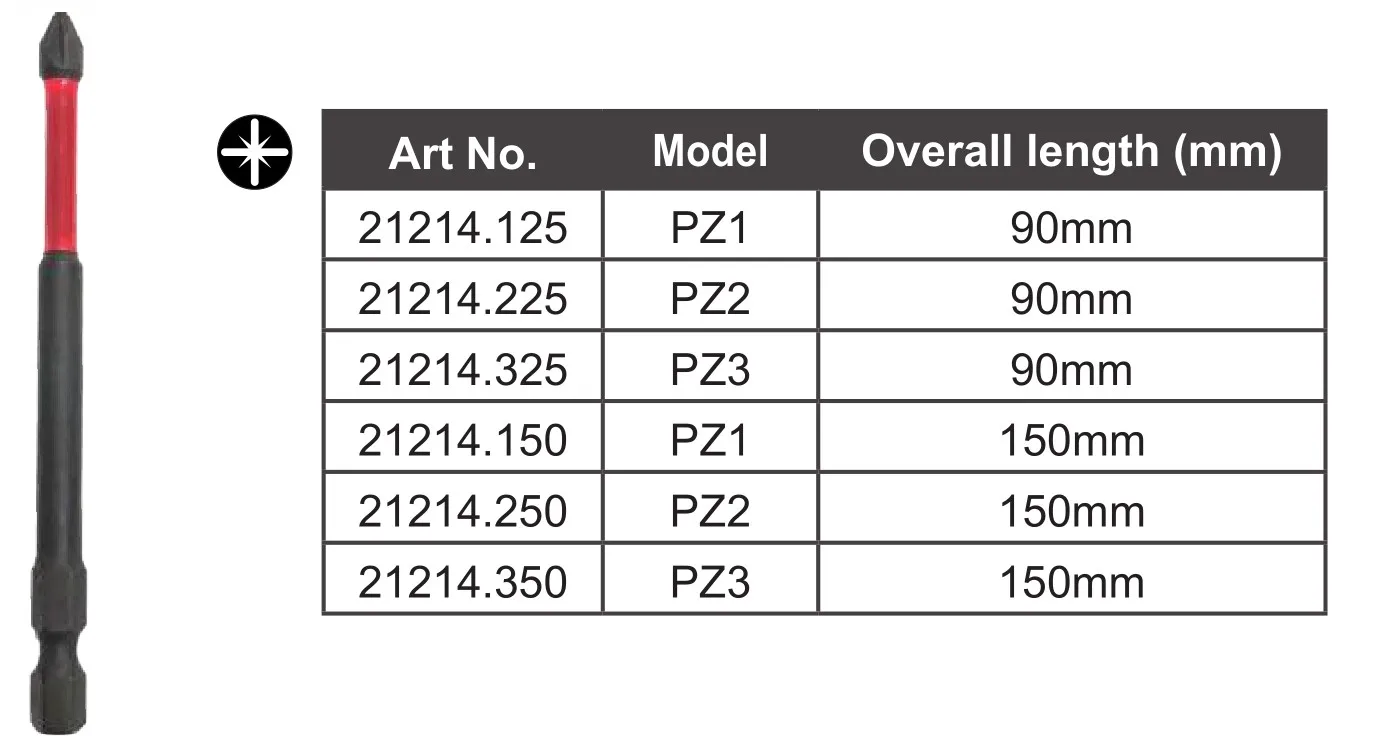This screenshot has width=1388, height=753.
Task: Click the 90mm length in the 21214.225 row
Action: 1071,299
